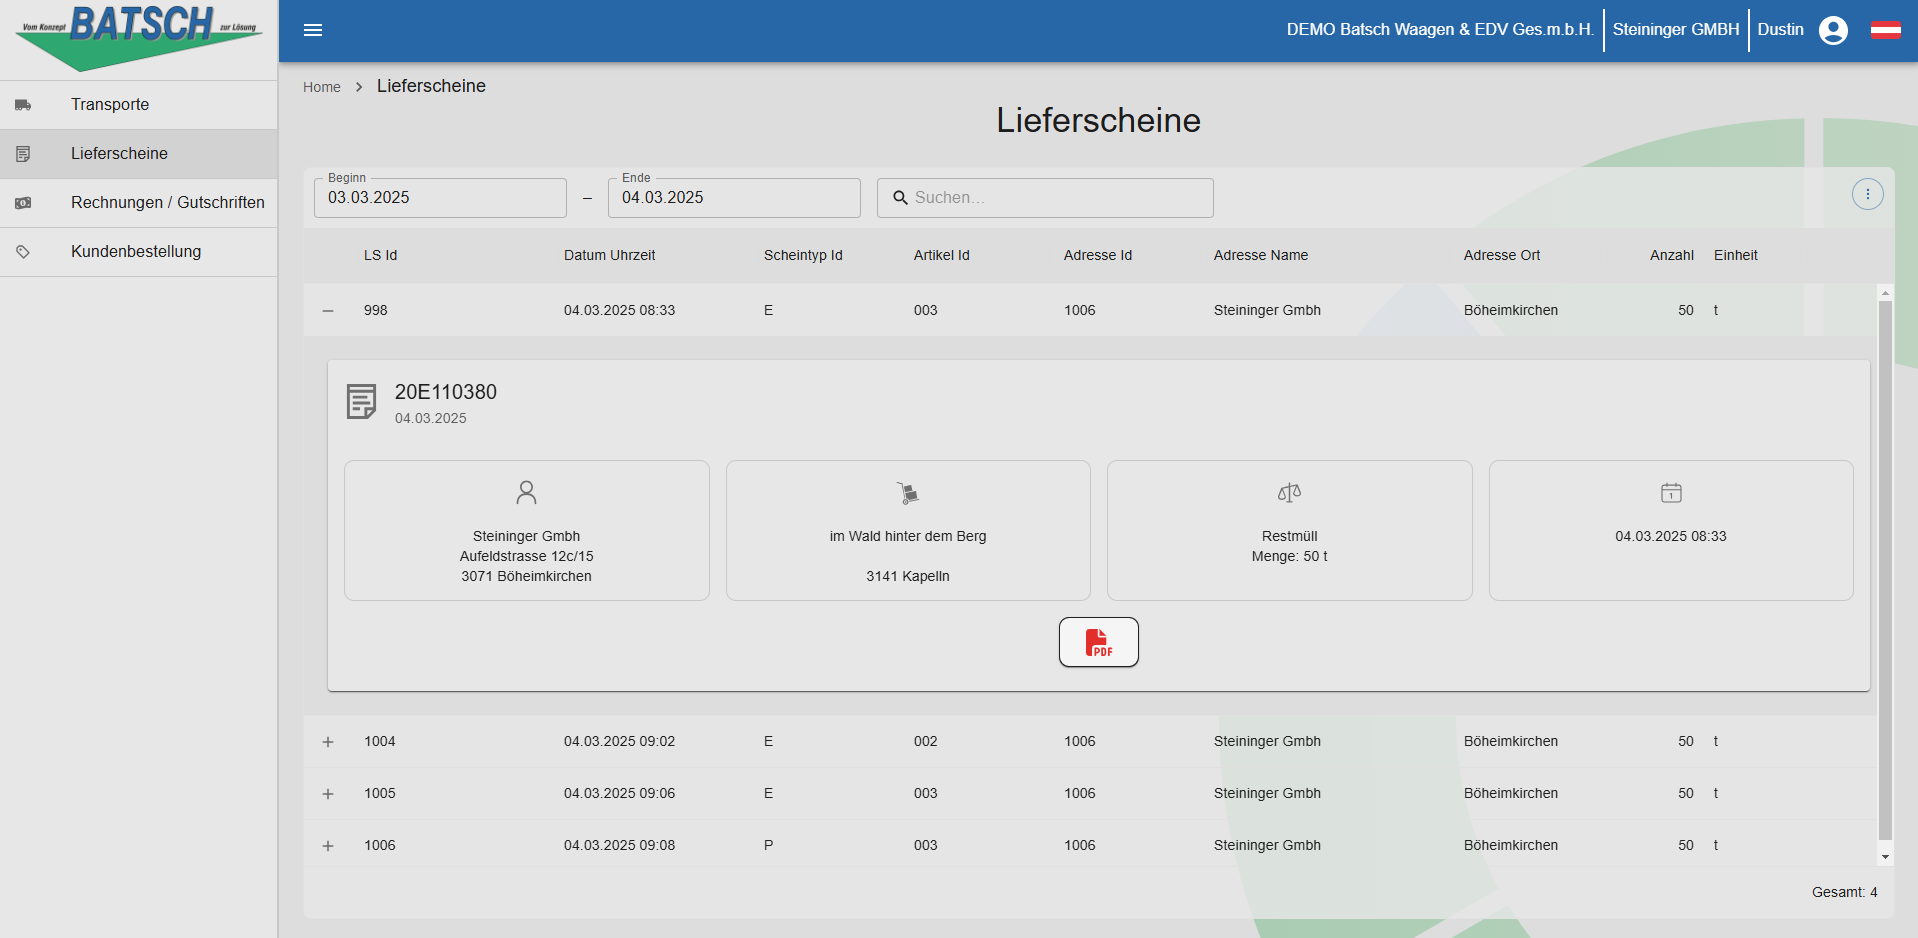This screenshot has width=1918, height=938.
Task: Click the scrollbar down arrow
Action: [x=1885, y=857]
